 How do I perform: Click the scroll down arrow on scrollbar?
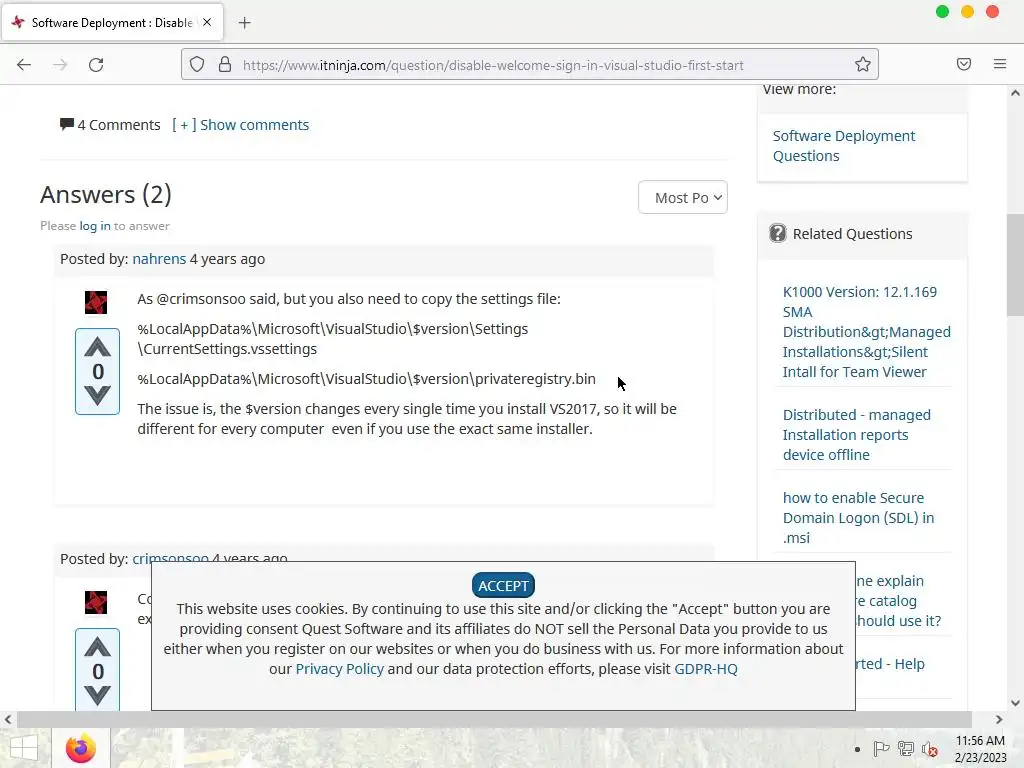pyautogui.click(x=1015, y=703)
